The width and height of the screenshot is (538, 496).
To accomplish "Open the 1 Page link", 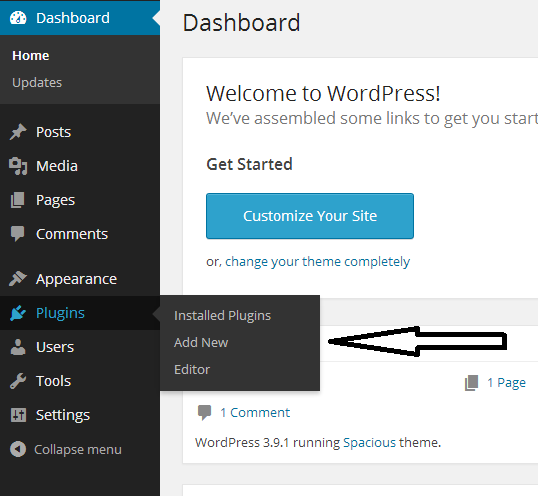I will pos(506,382).
